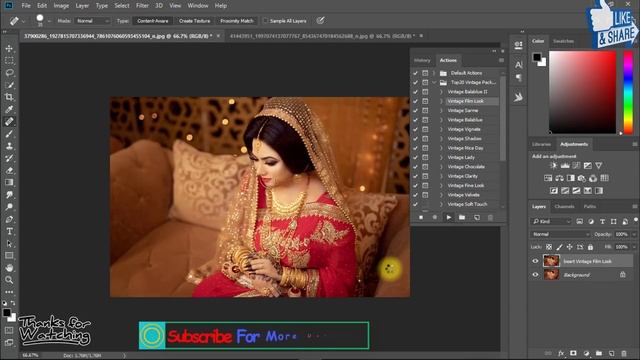Hide the Insert Vintage Film Look layer

535,261
